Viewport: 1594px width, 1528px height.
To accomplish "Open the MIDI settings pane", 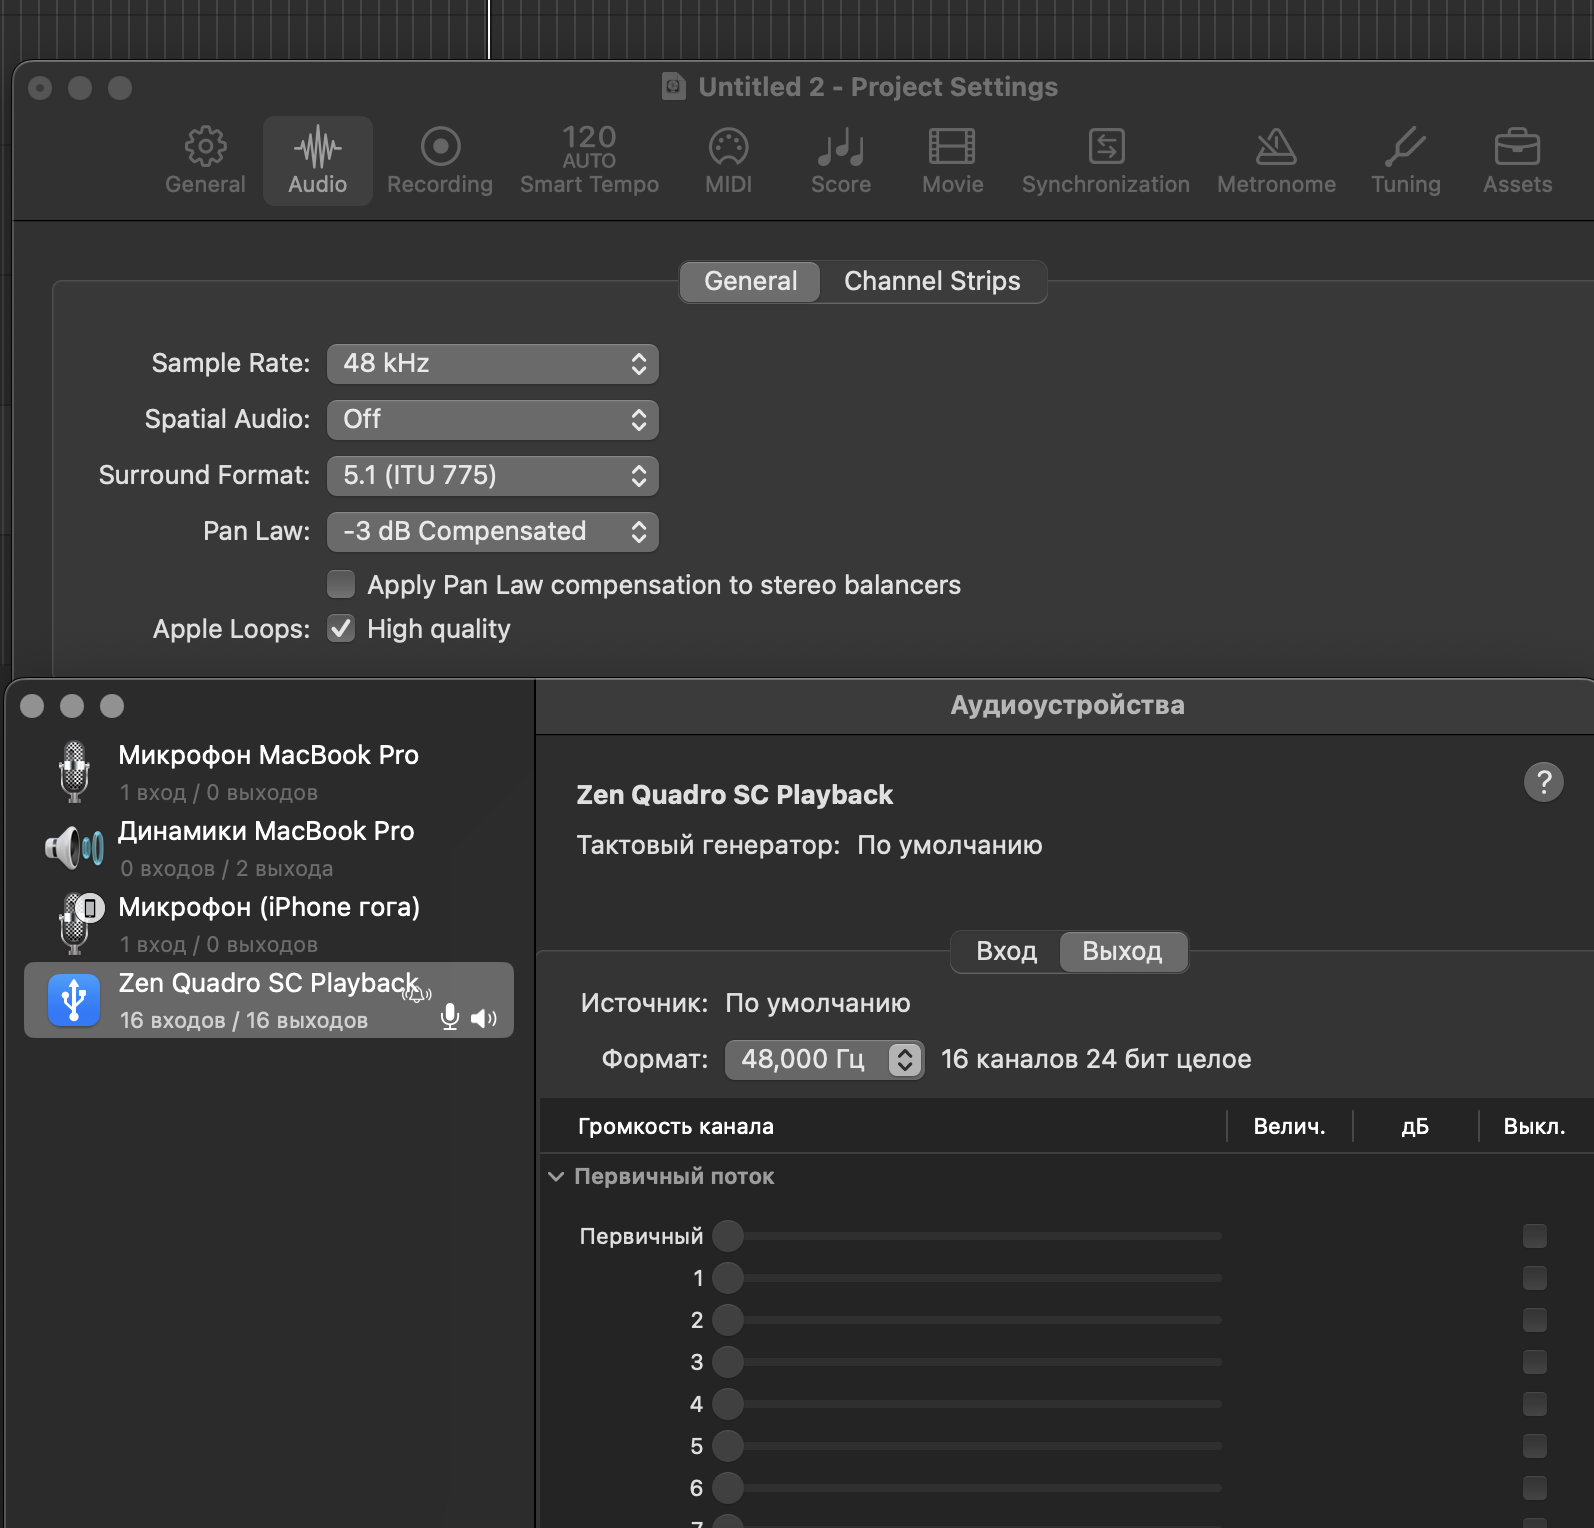I will 728,161.
